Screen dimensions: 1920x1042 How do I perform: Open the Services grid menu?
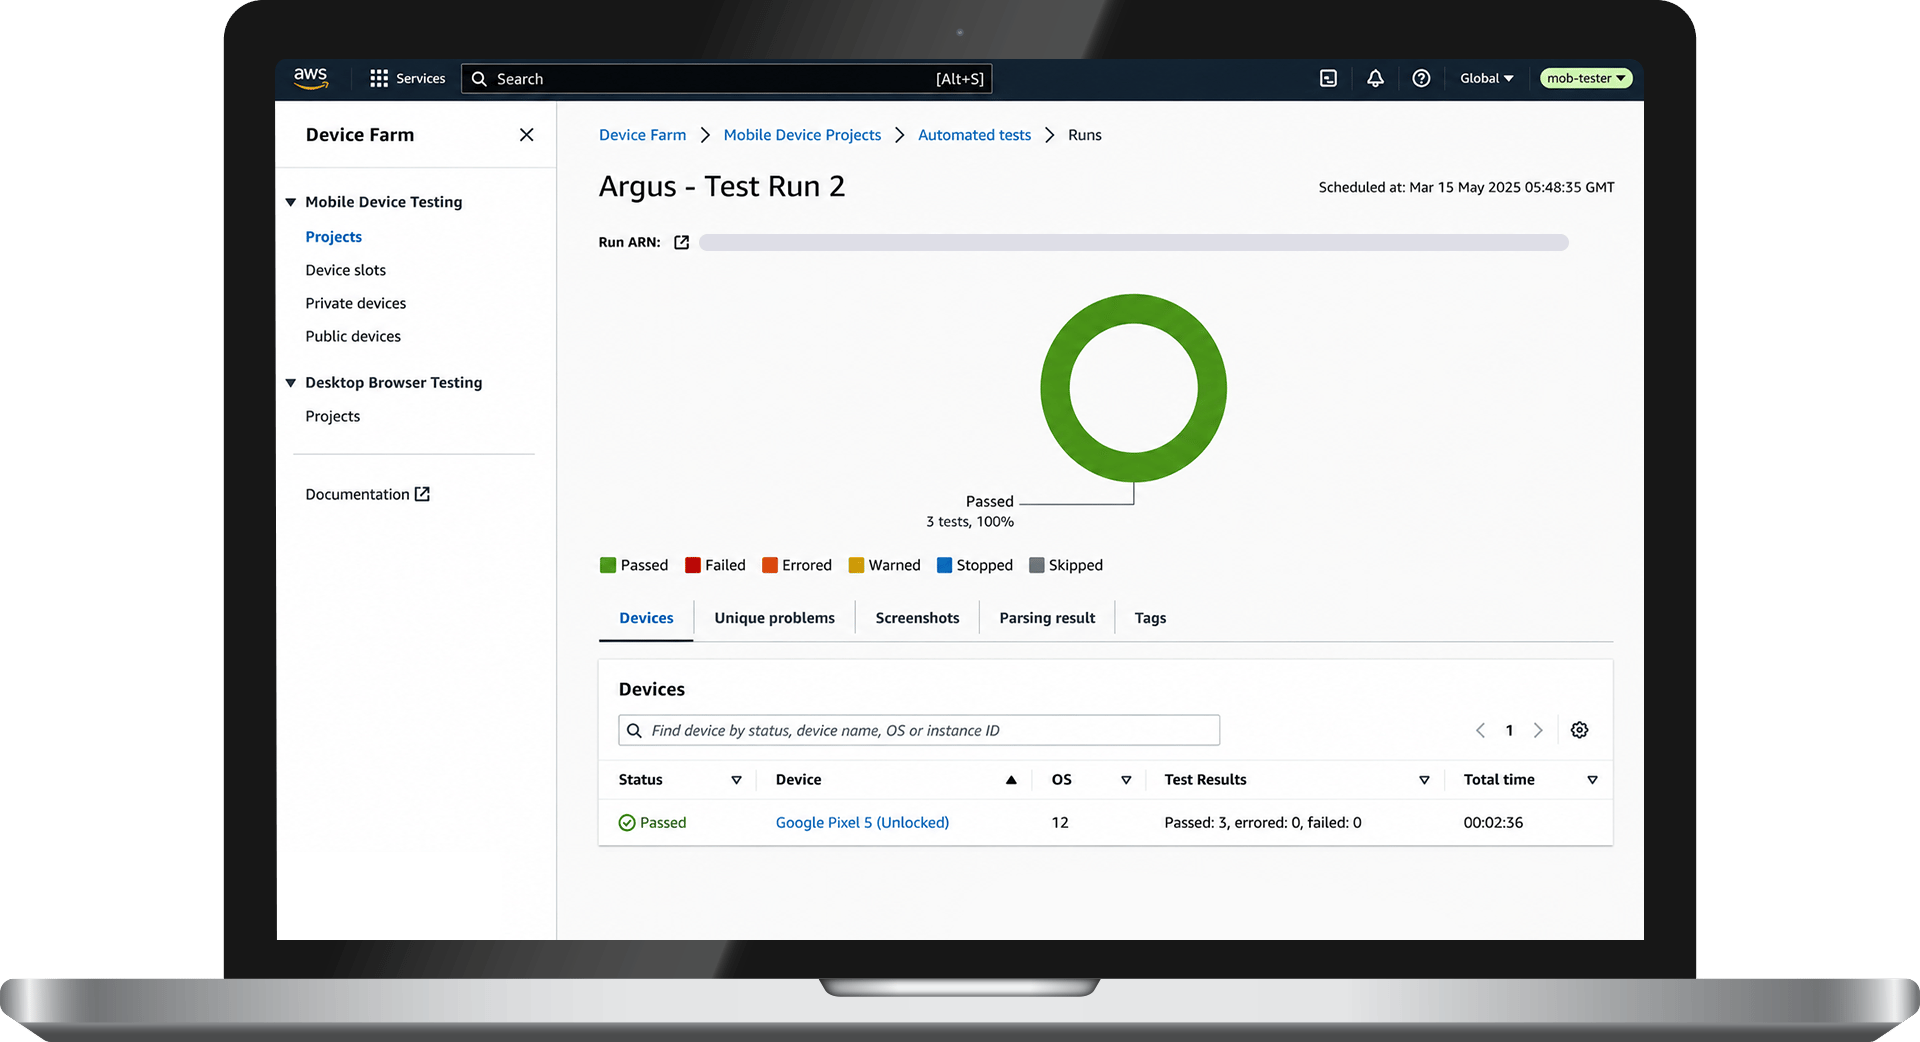[x=407, y=78]
